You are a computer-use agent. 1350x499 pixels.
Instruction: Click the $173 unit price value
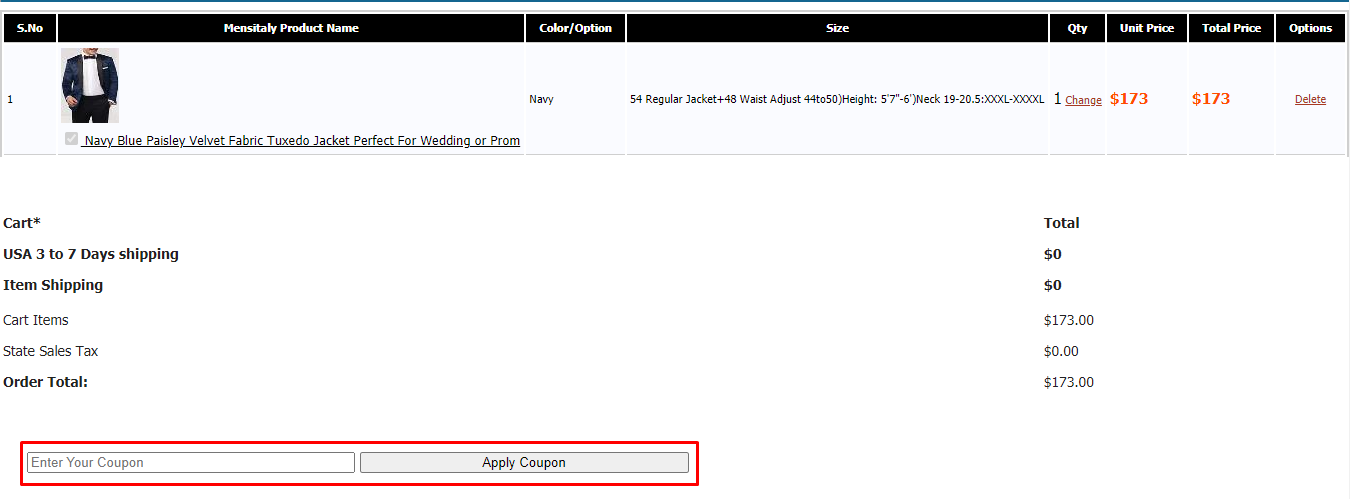1129,98
